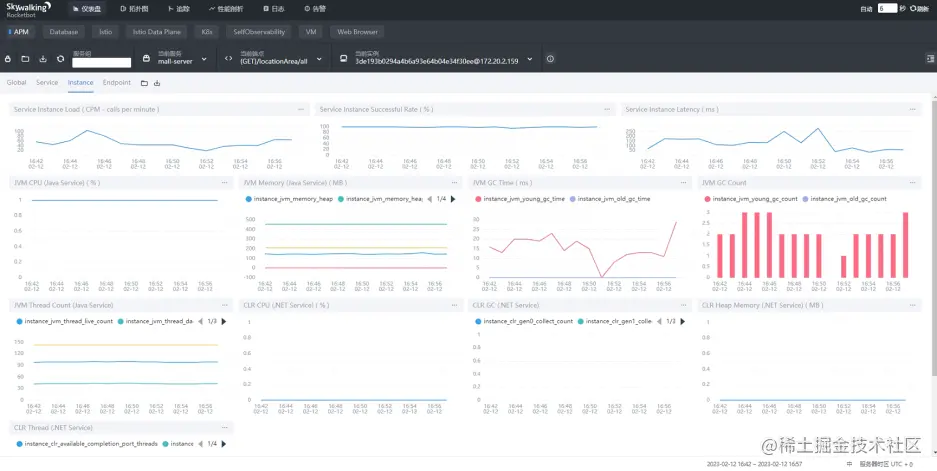
Task: Go to next legend page in JVM Memory chart
Action: point(453,199)
